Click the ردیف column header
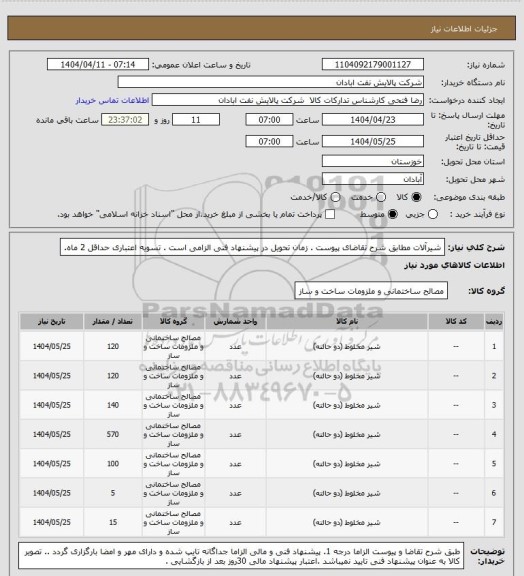The height and width of the screenshot is (576, 524). (x=494, y=321)
